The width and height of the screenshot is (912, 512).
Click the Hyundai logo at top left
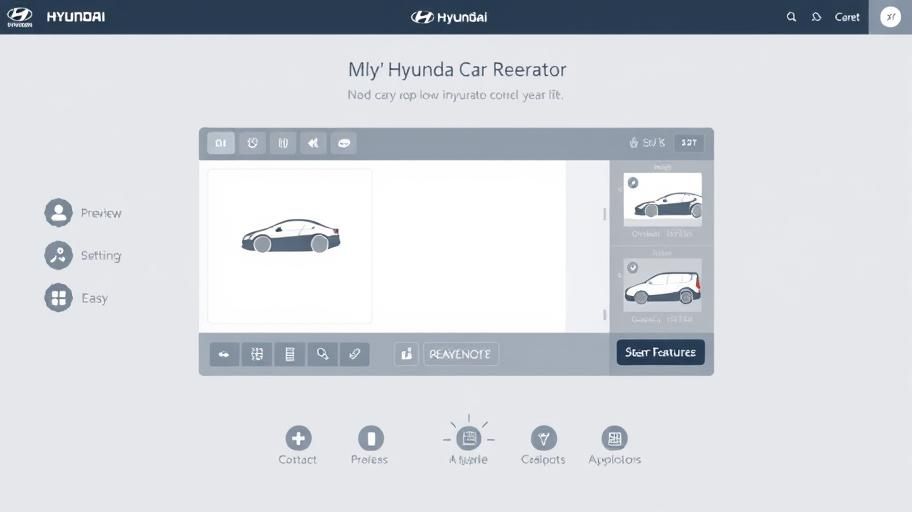point(19,16)
